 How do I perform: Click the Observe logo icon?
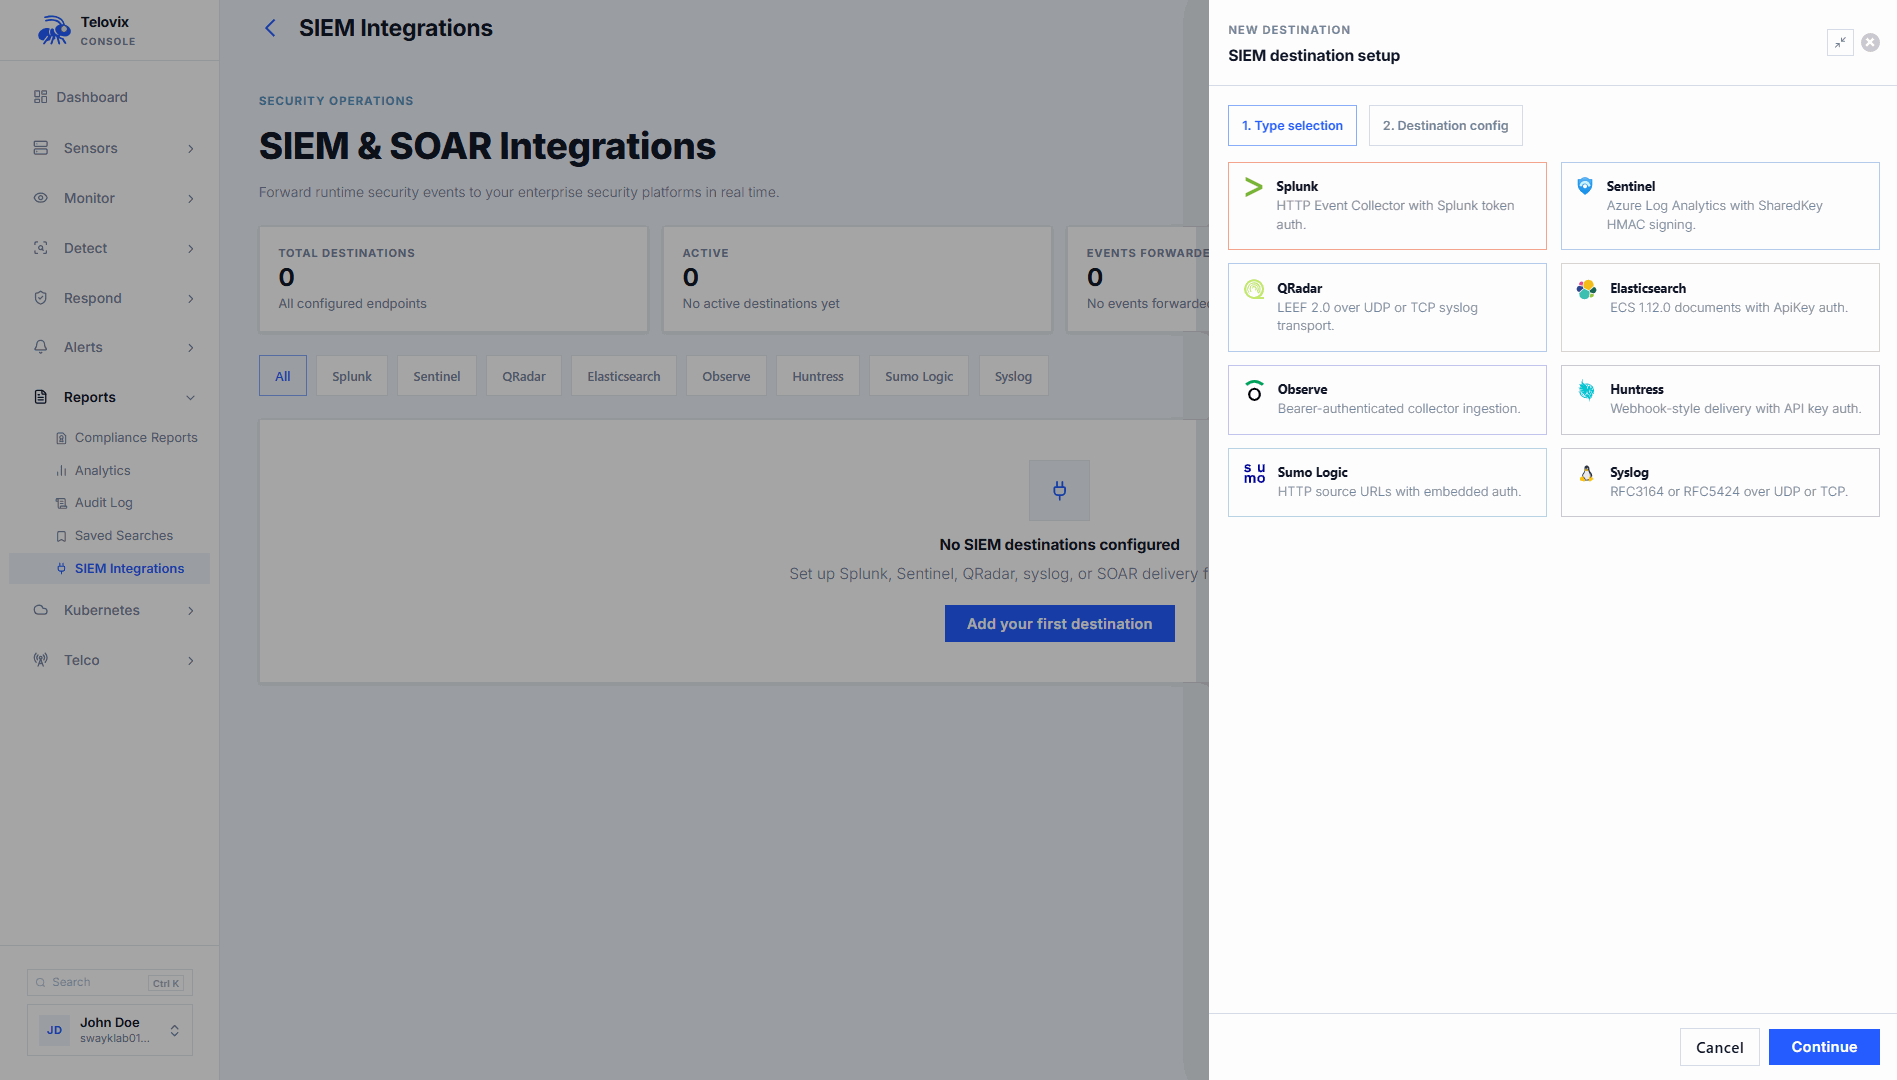[x=1254, y=391]
